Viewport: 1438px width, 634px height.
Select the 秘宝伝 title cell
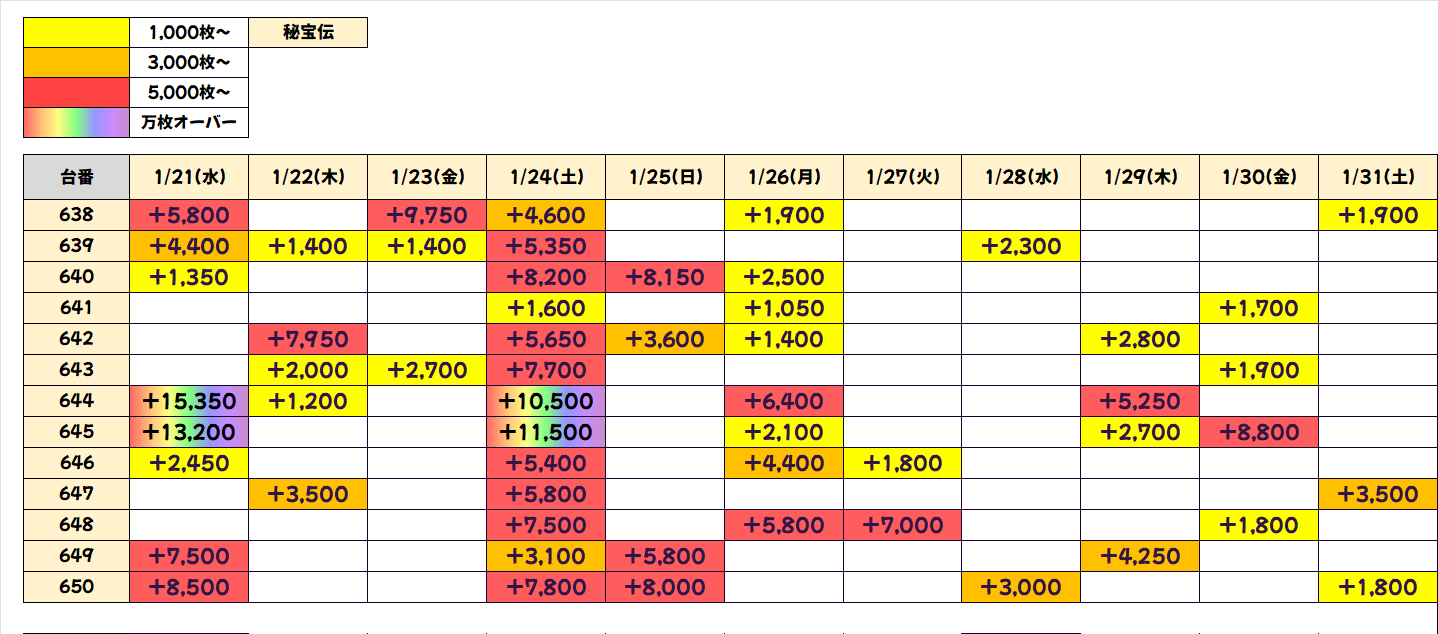[x=308, y=33]
